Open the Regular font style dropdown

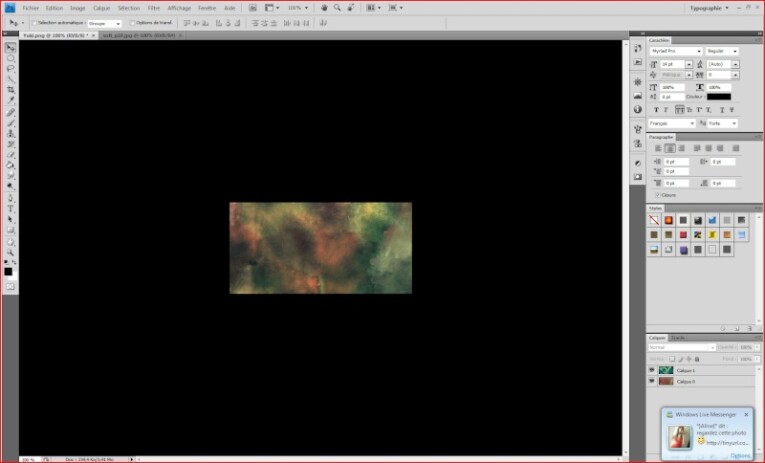[722, 51]
